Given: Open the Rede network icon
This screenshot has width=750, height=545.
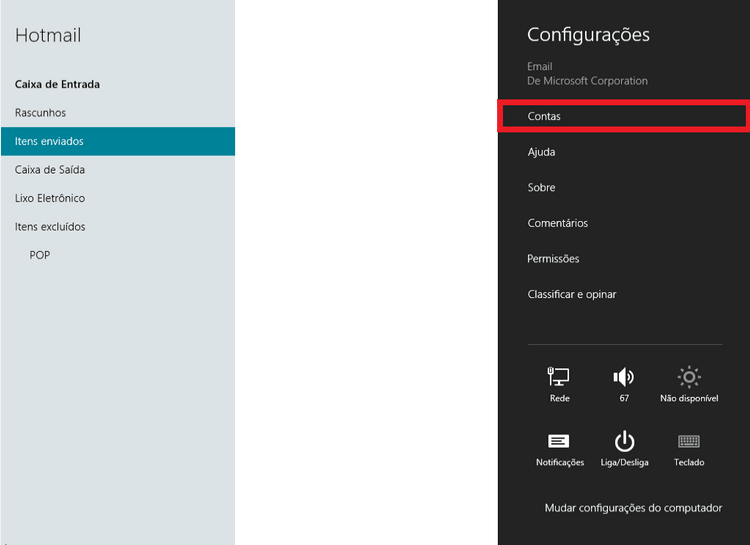Looking at the screenshot, I should coord(559,378).
